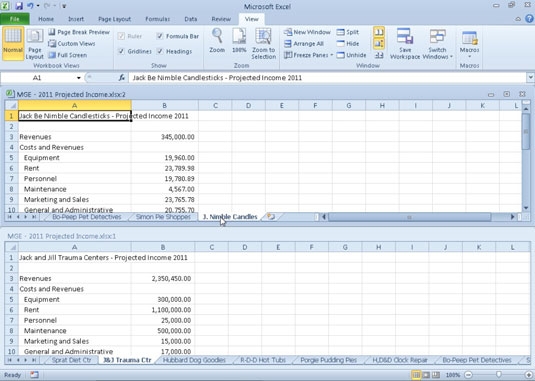
Task: Open the Name Box dropdown arrow
Action: [x=78, y=78]
